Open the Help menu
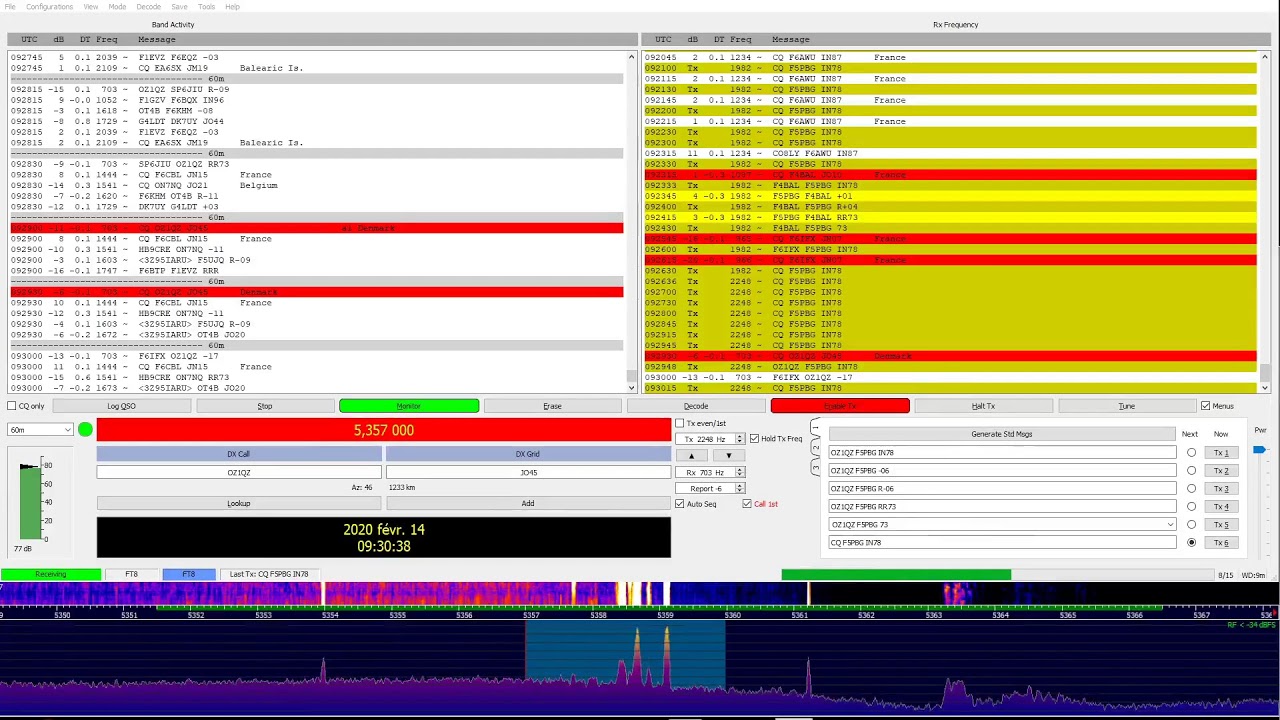 click(232, 7)
